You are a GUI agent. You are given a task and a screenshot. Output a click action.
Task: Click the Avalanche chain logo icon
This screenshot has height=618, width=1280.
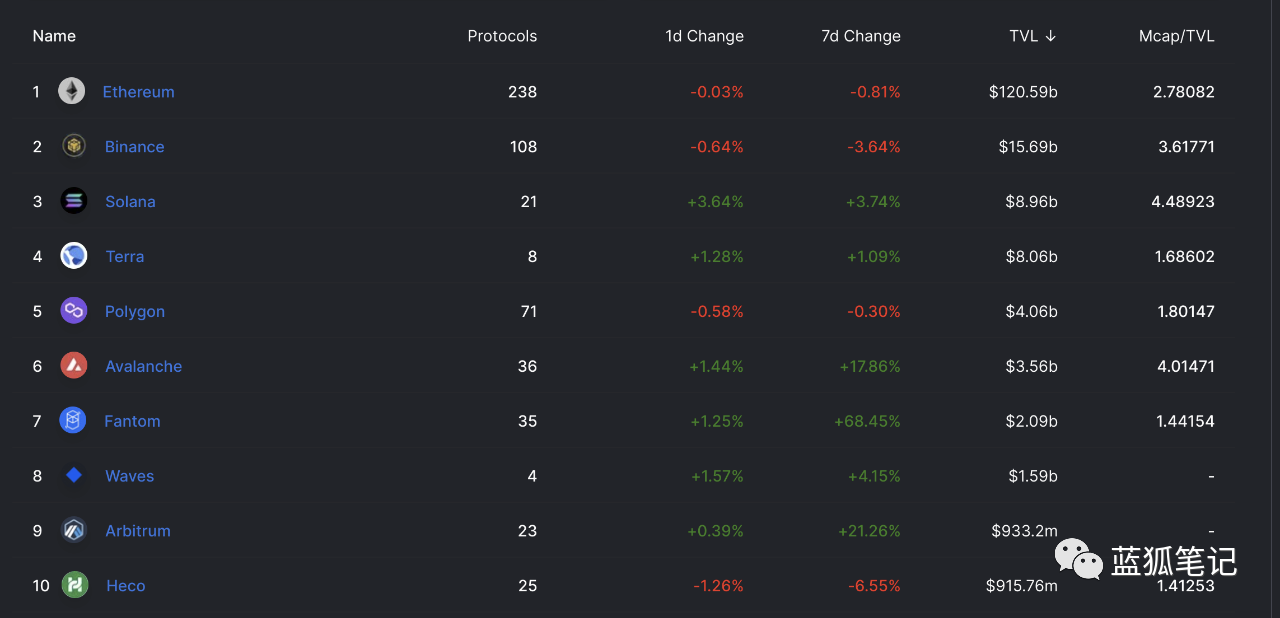coord(74,366)
